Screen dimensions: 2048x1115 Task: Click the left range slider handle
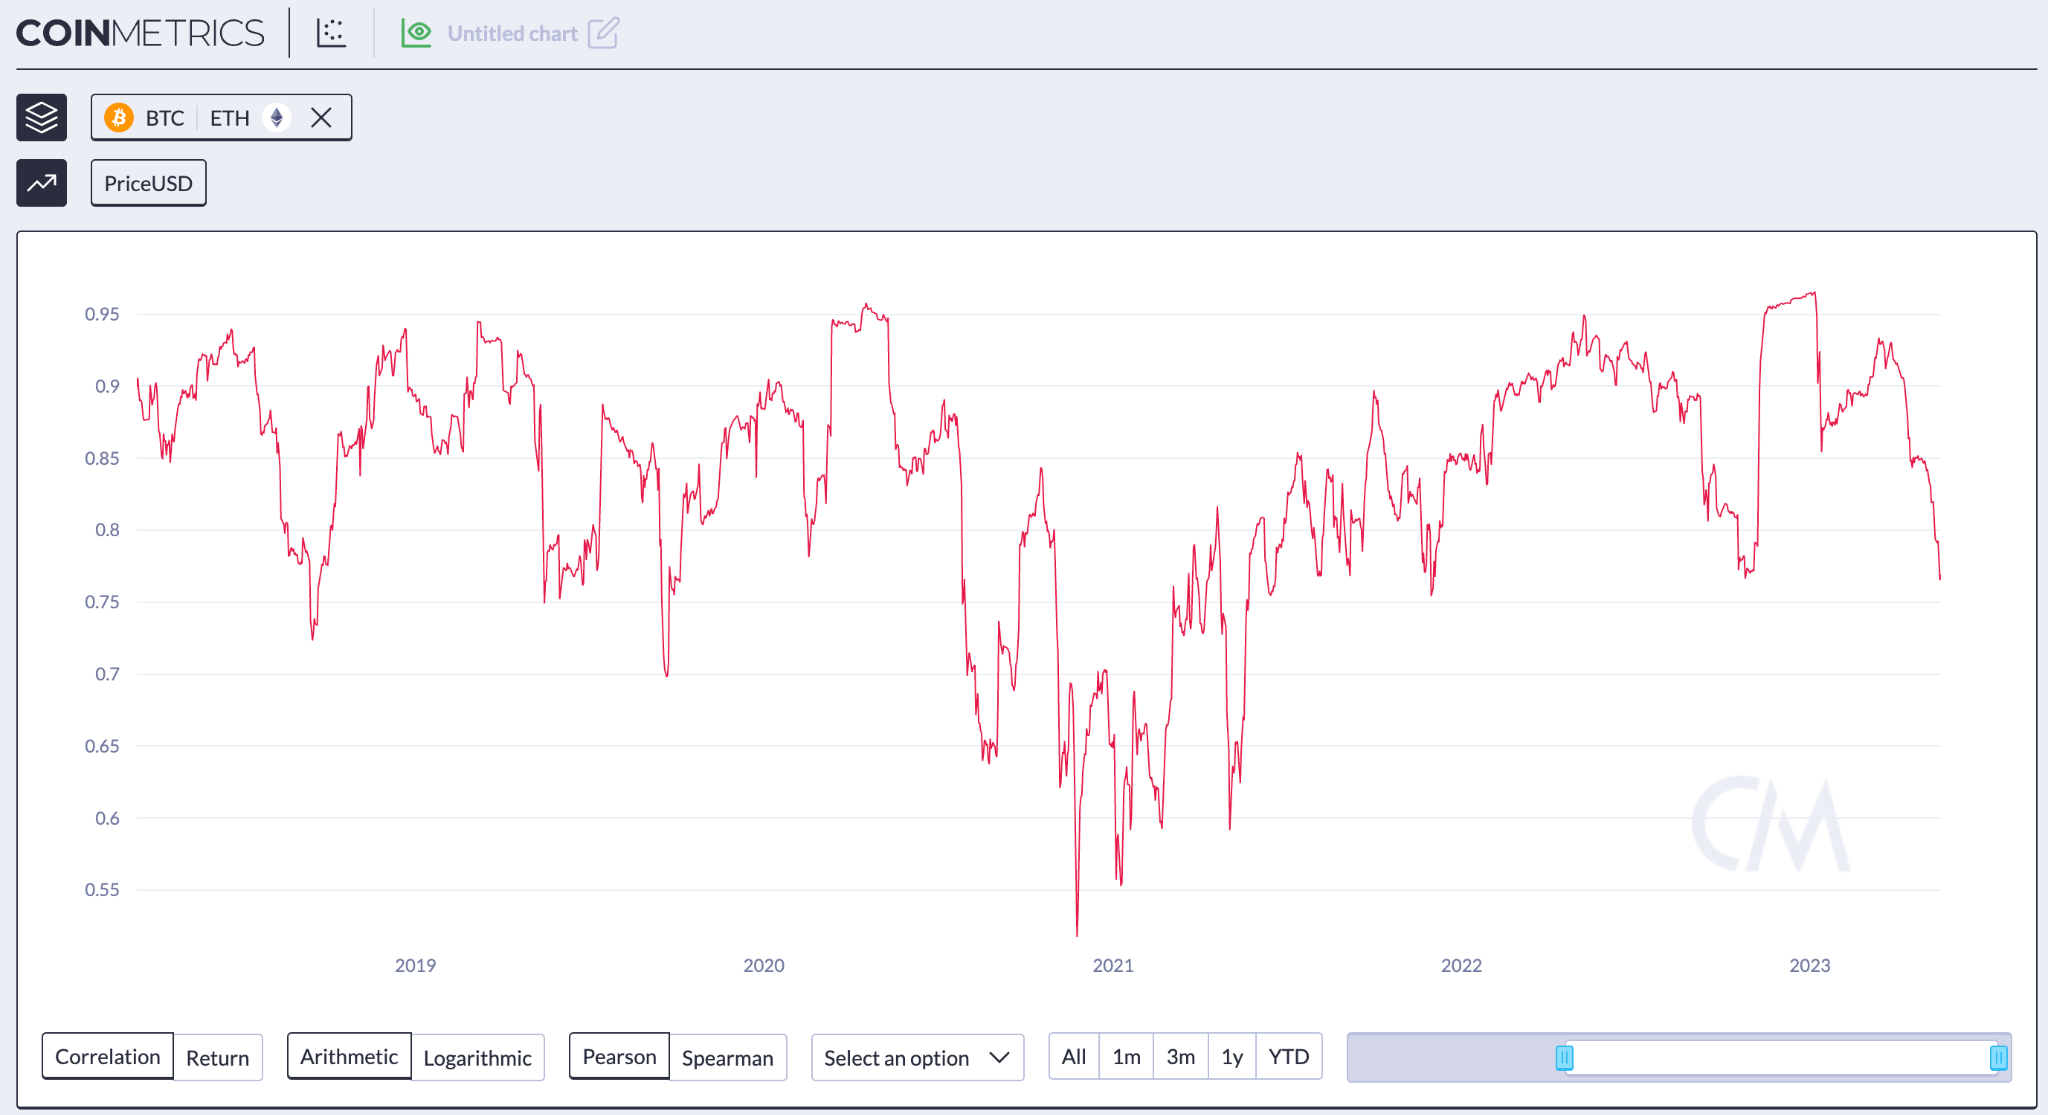(1564, 1057)
